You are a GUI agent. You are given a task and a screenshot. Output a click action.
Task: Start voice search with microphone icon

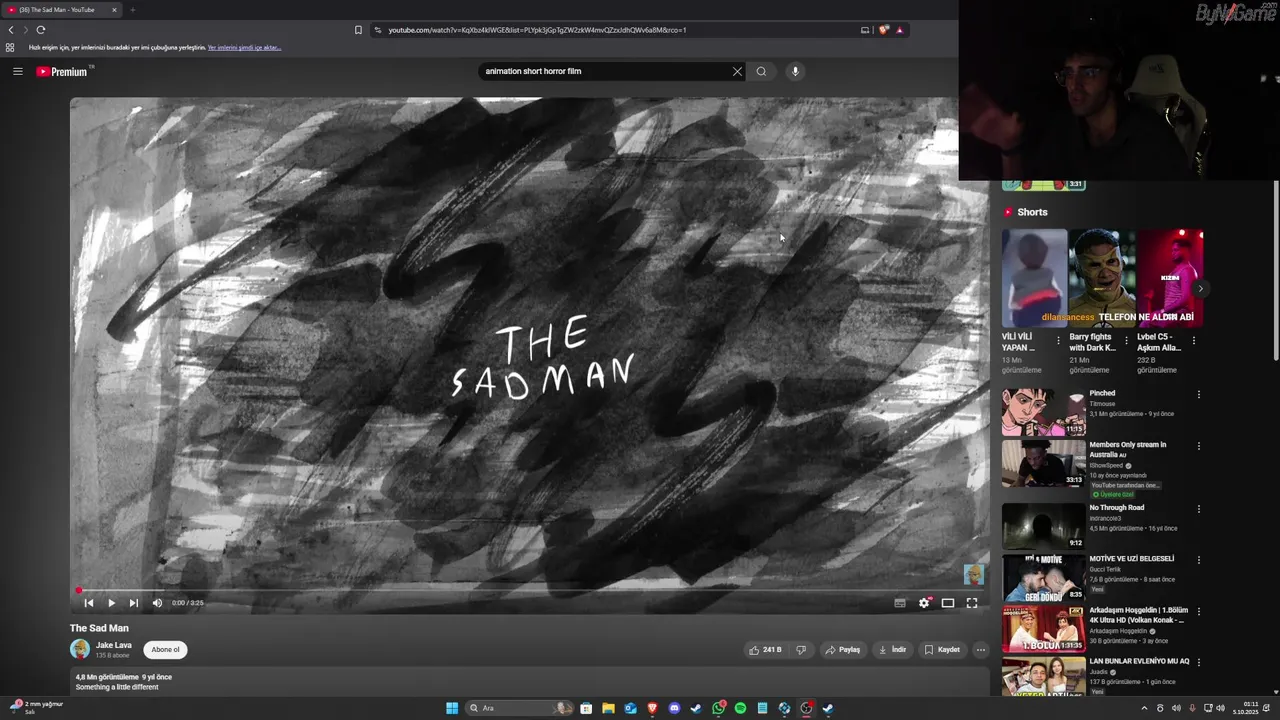pyautogui.click(x=795, y=71)
